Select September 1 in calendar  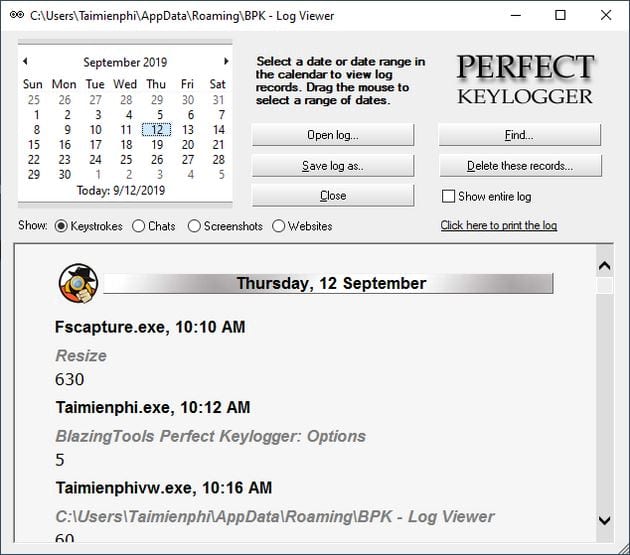click(36, 115)
